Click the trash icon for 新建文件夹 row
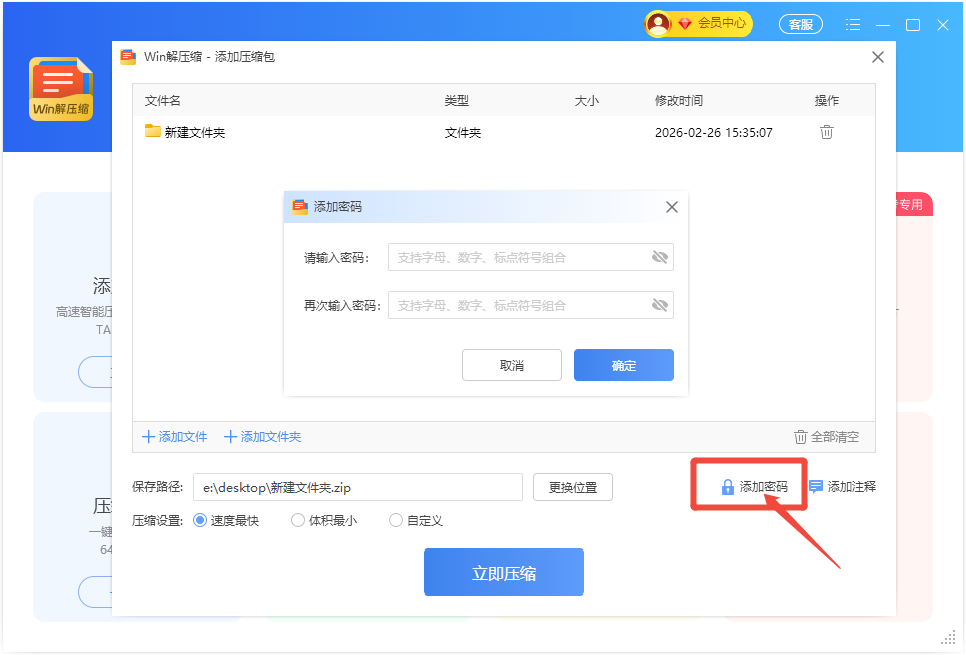The width and height of the screenshot is (966, 655). [x=826, y=132]
